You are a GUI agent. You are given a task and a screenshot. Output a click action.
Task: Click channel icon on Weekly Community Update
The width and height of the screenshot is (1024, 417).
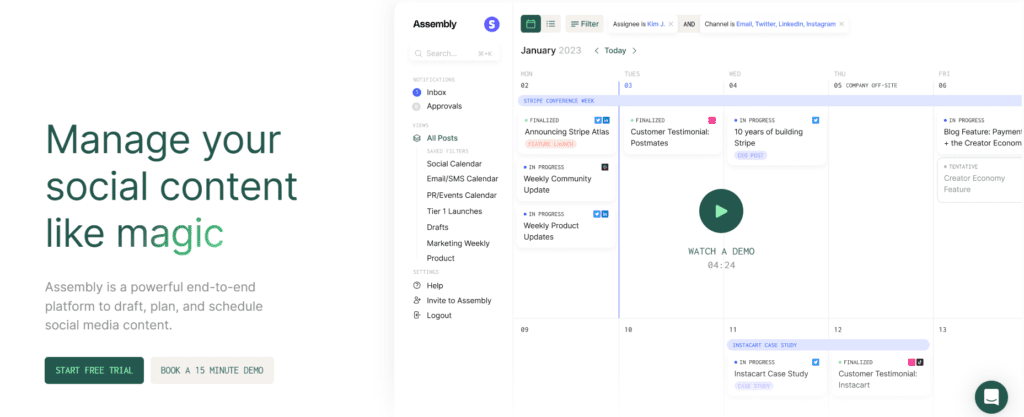point(605,167)
